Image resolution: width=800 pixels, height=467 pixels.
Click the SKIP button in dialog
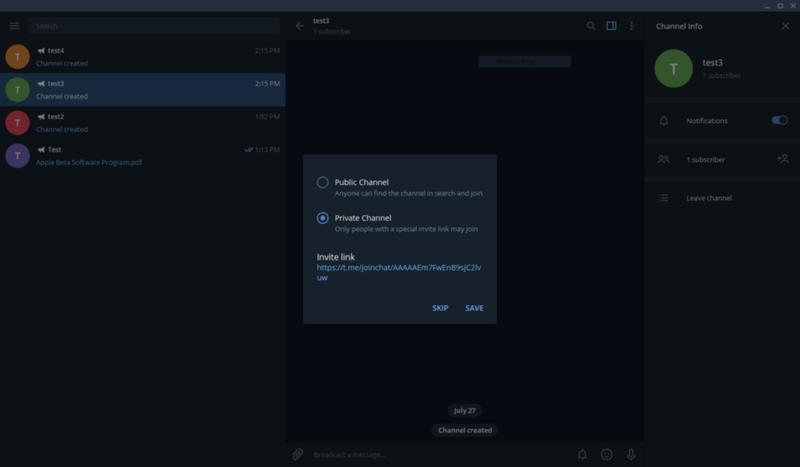(x=440, y=308)
